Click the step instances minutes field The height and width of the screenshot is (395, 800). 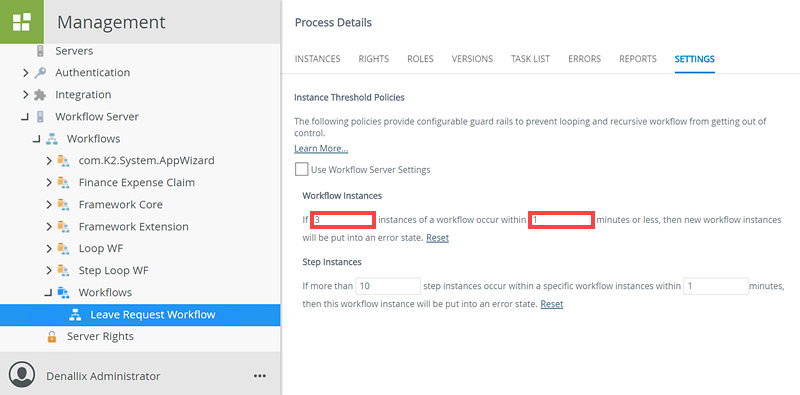tap(716, 286)
